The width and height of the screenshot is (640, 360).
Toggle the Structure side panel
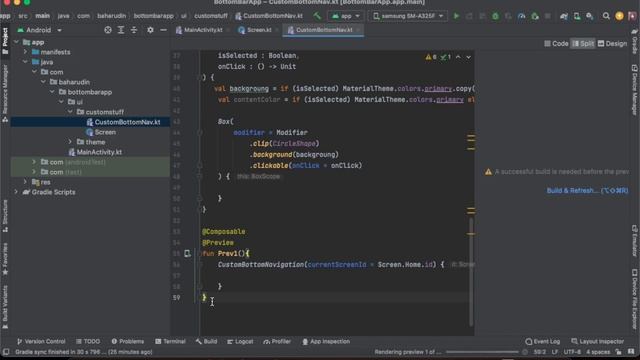coord(5,216)
